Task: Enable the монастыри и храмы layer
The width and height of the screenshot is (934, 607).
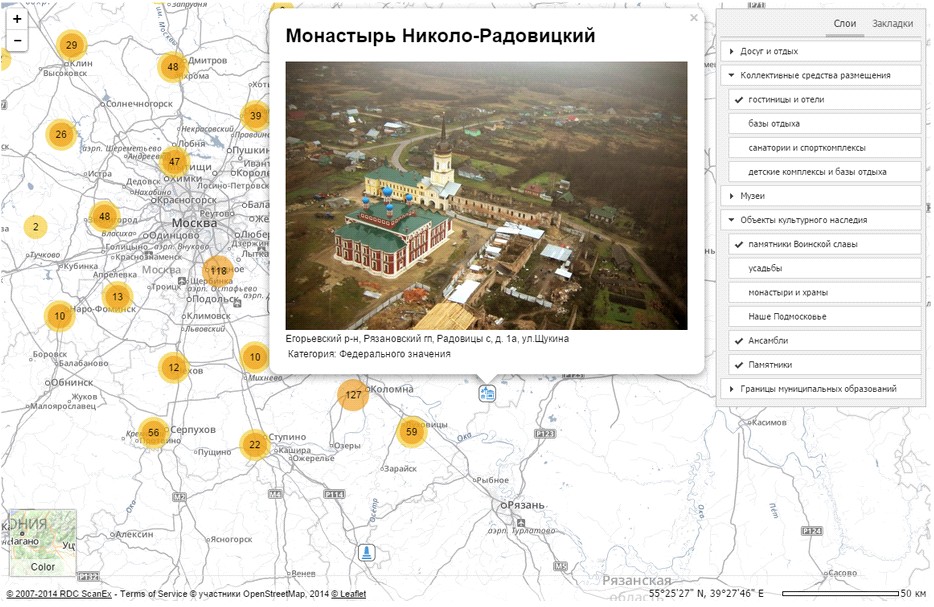Action: click(x=787, y=292)
